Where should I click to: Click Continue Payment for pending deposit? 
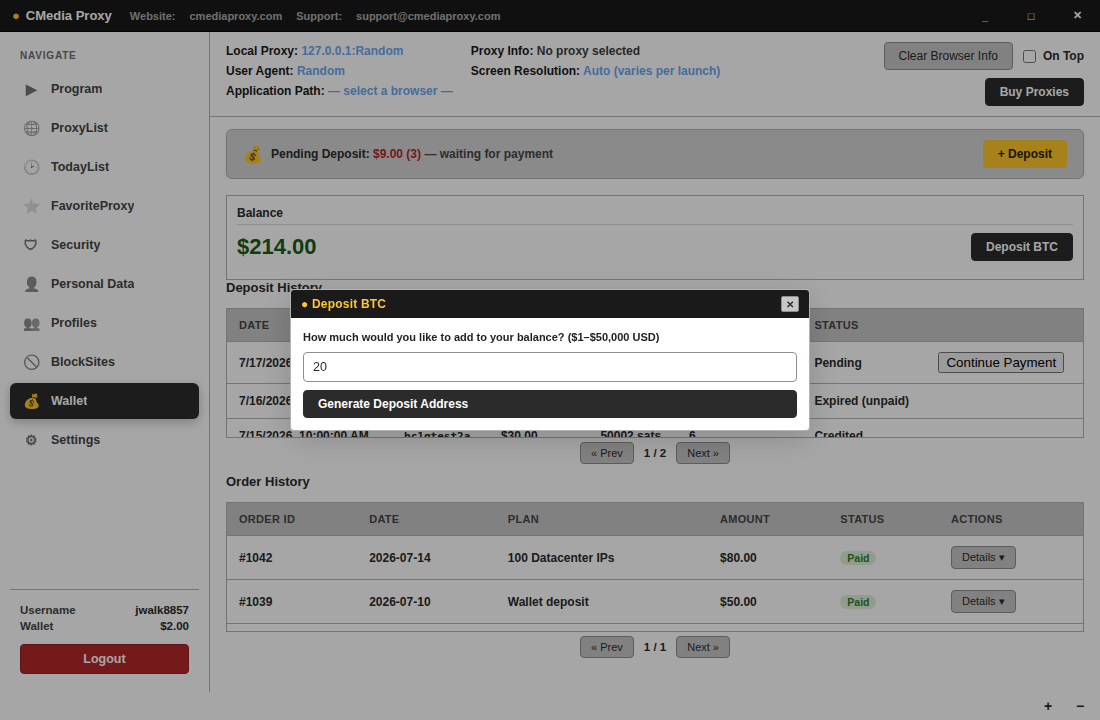point(1000,363)
